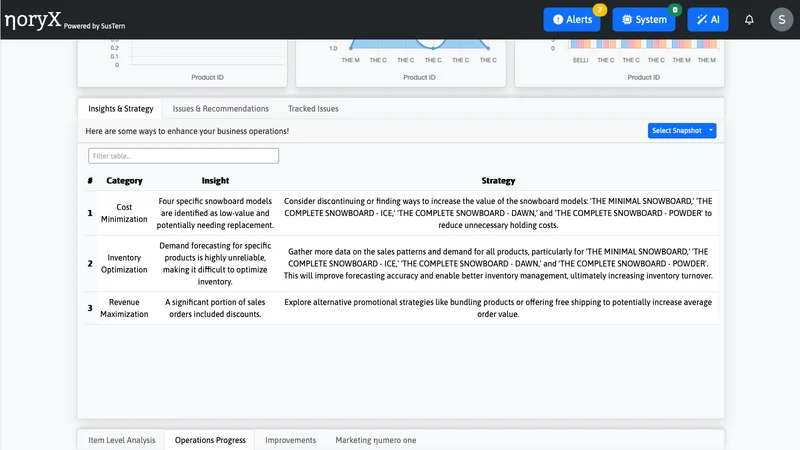Open the user profile avatar S
The width and height of the screenshot is (800, 450).
pos(782,19)
